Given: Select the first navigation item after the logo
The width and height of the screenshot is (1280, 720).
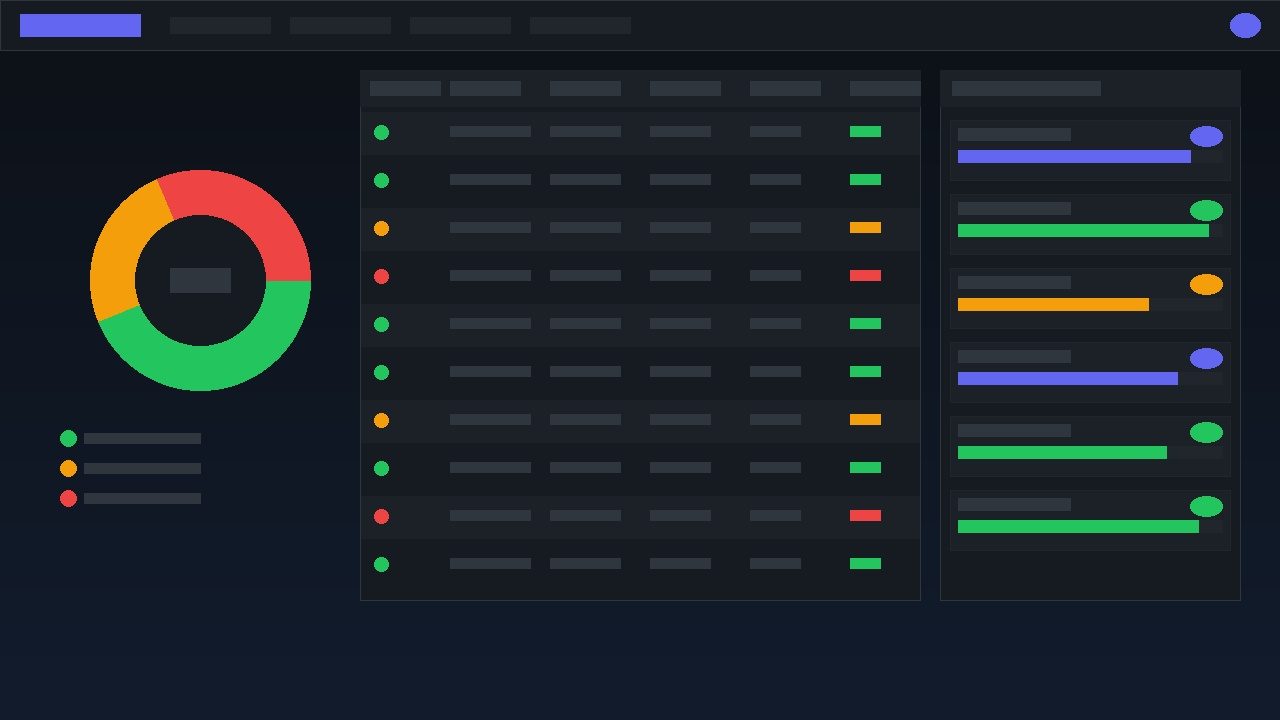Looking at the screenshot, I should (x=220, y=25).
